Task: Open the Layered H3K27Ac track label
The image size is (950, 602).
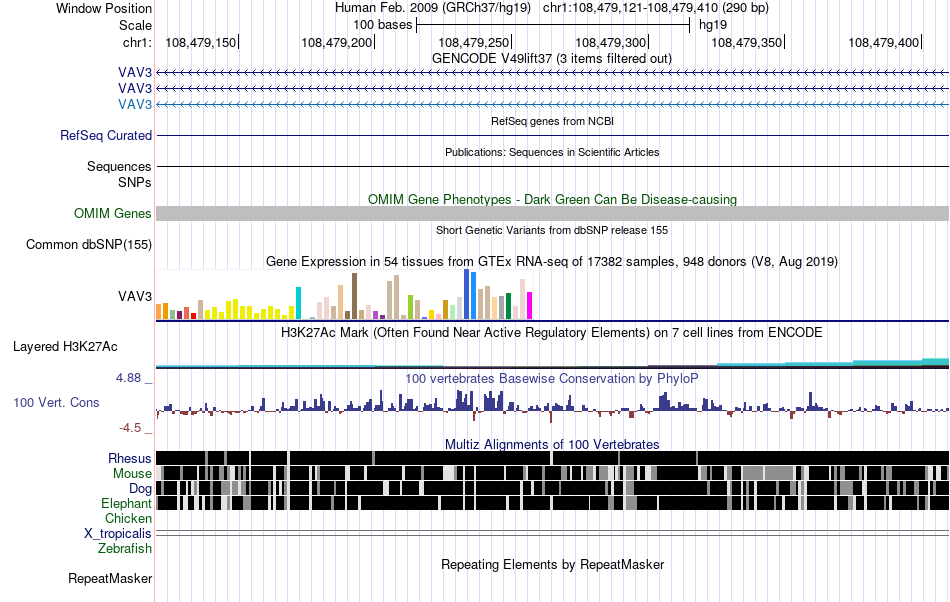Action: click(65, 346)
